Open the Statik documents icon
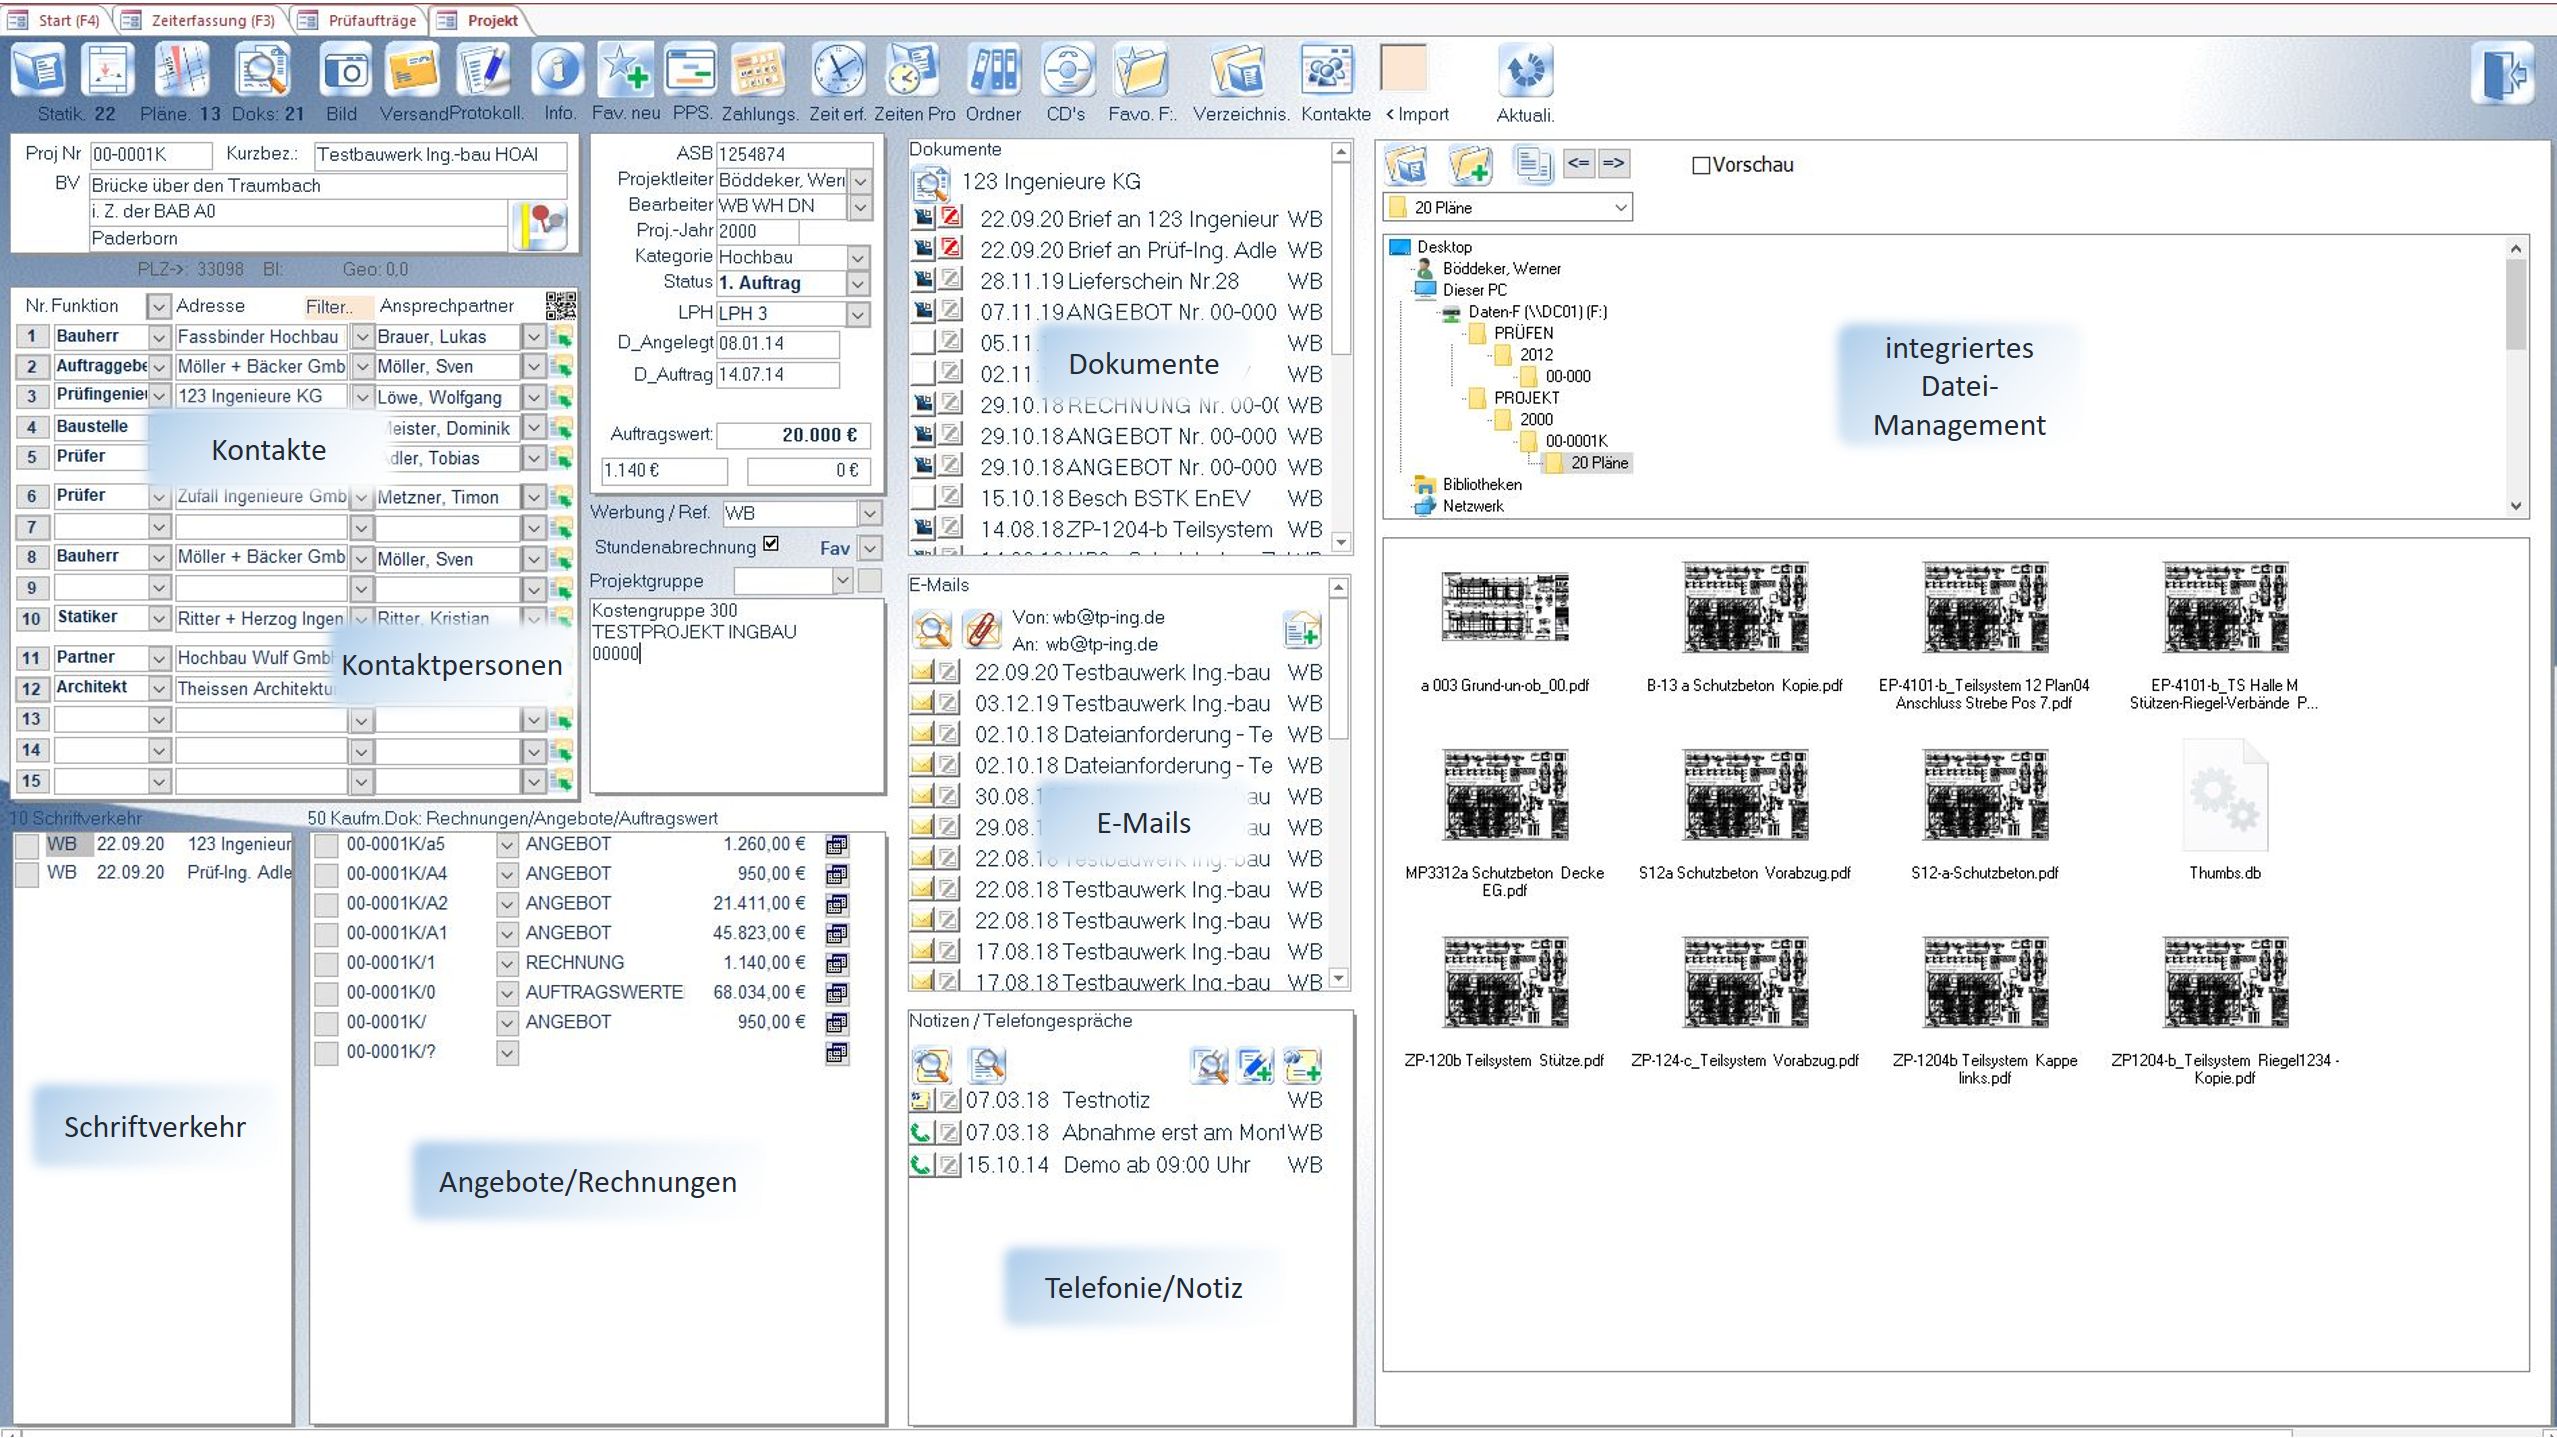2557x1438 pixels. coord(39,72)
